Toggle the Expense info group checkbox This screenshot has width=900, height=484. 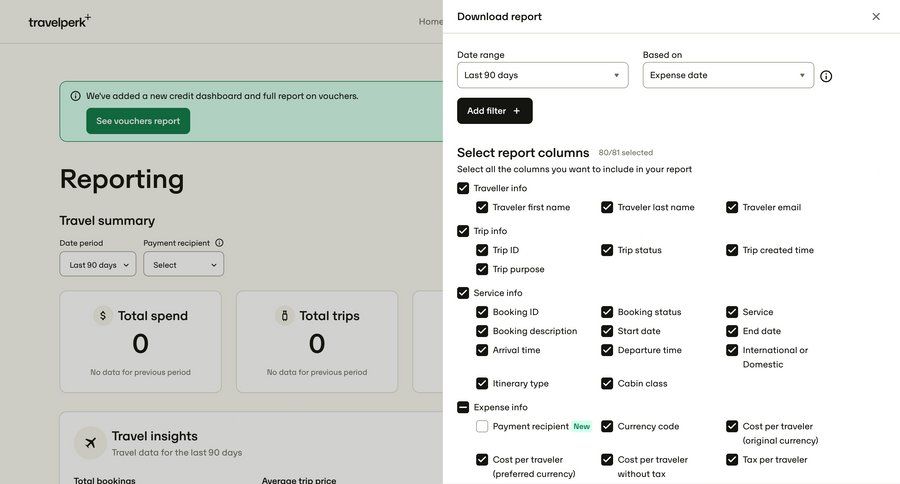click(463, 407)
